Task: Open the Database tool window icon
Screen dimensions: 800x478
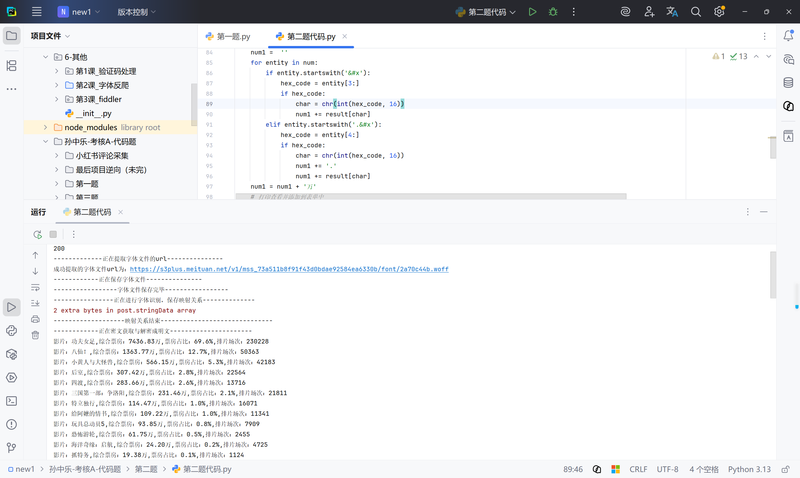Action: click(788, 83)
